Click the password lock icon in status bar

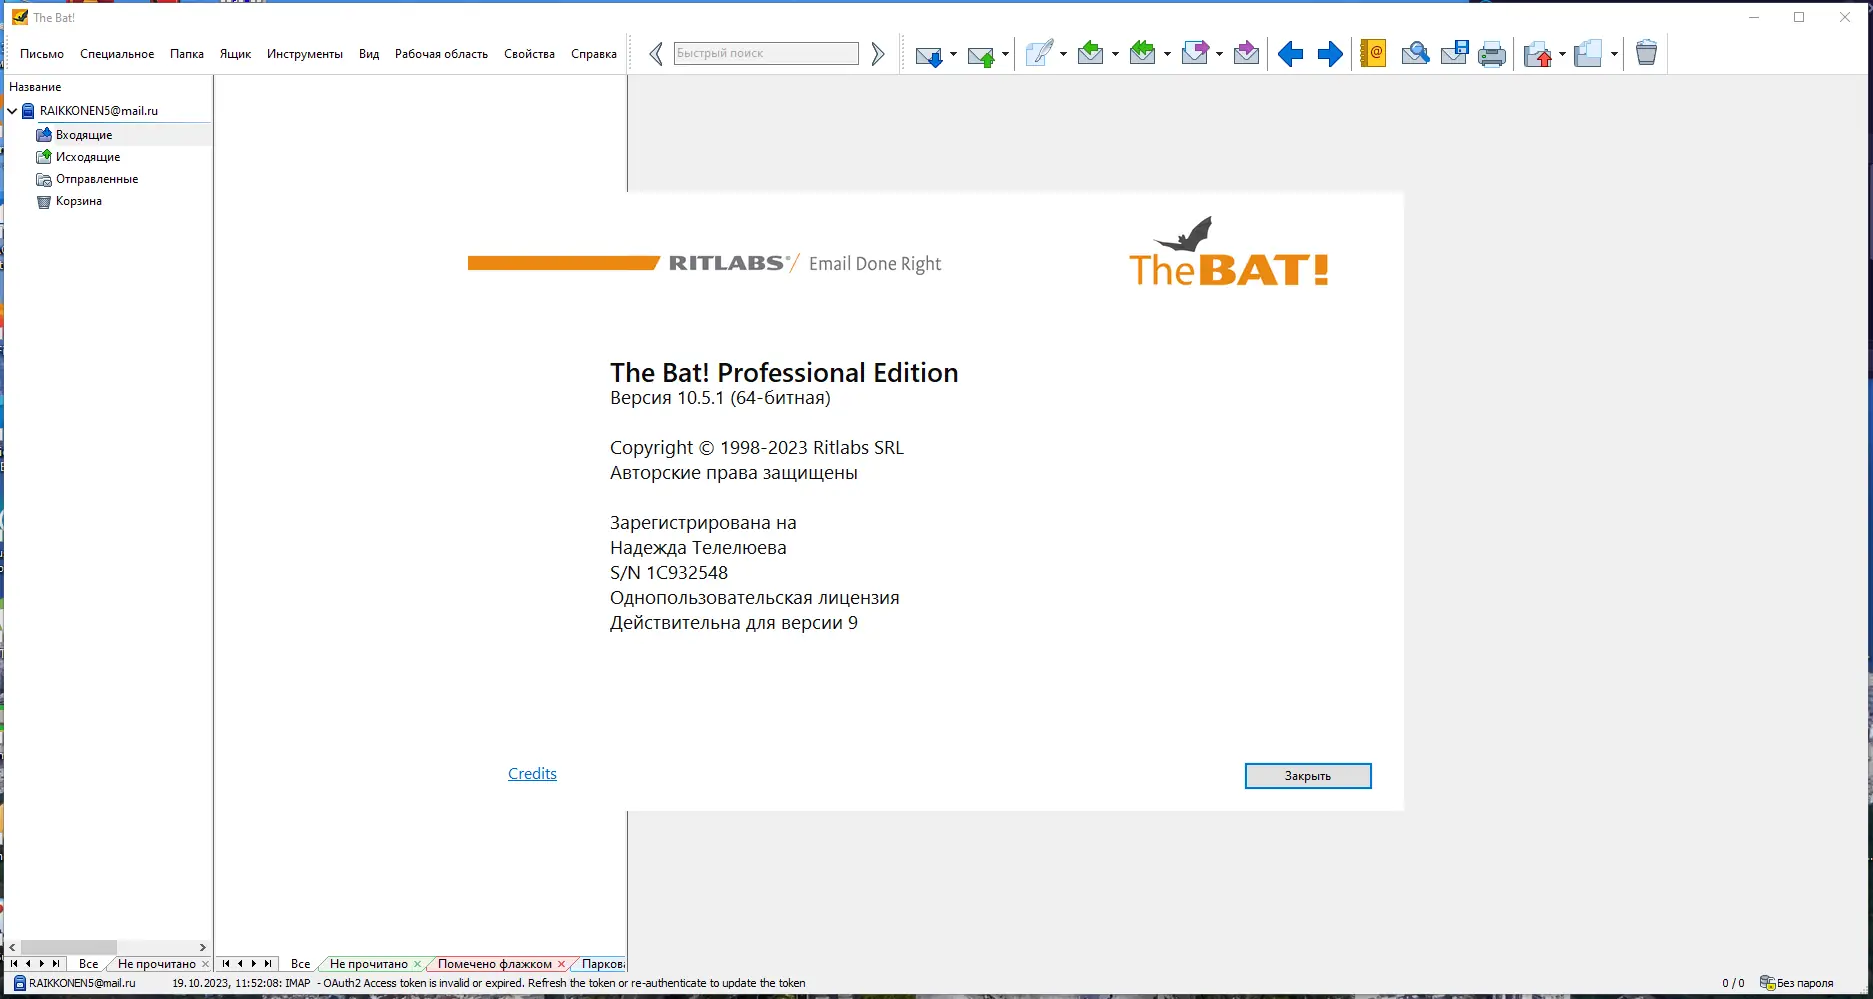click(x=1767, y=983)
